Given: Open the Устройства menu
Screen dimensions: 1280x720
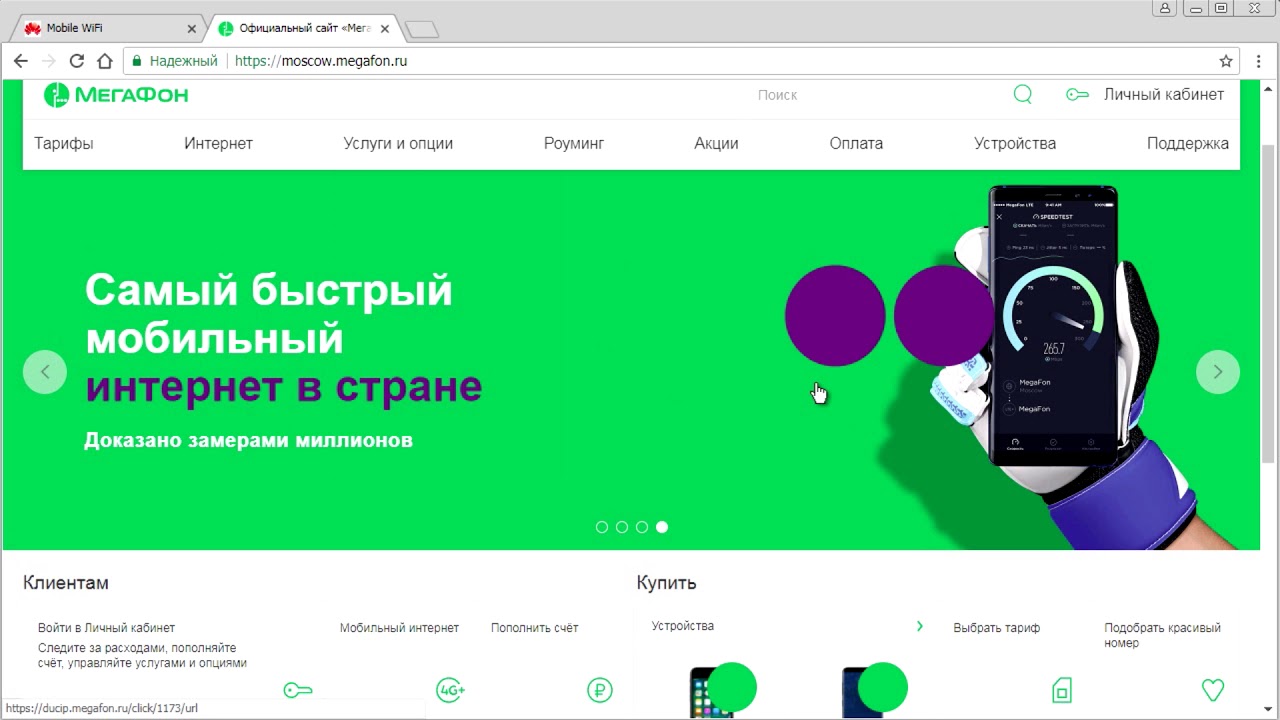Looking at the screenshot, I should coord(1015,144).
